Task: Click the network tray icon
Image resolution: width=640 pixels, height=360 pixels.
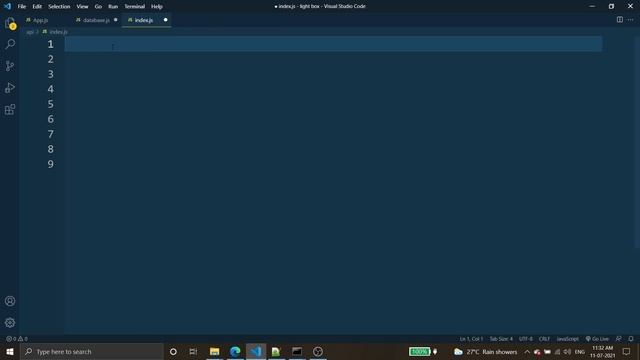Action: pos(557,352)
